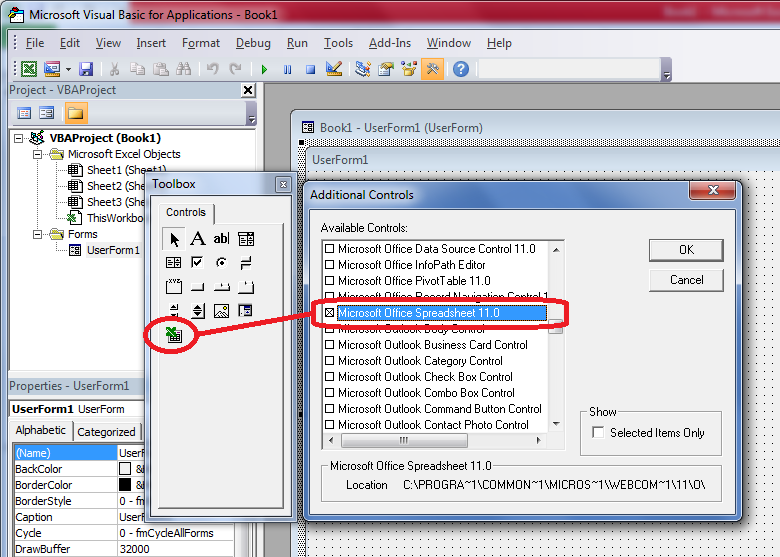Collapse the Microsoft Excel Objects folder
Viewport: 780px width, 557px height.
[x=37, y=154]
